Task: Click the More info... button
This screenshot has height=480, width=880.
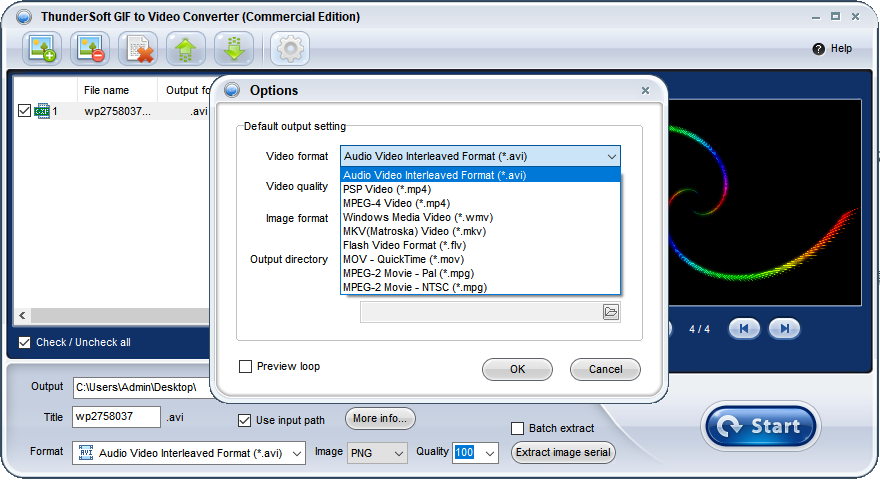Action: [x=380, y=419]
